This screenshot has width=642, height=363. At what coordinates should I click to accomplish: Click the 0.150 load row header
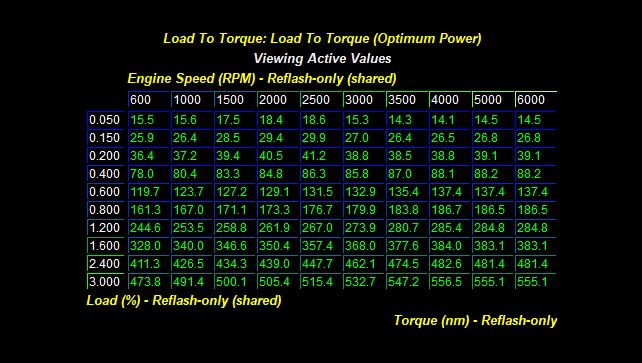click(105, 138)
